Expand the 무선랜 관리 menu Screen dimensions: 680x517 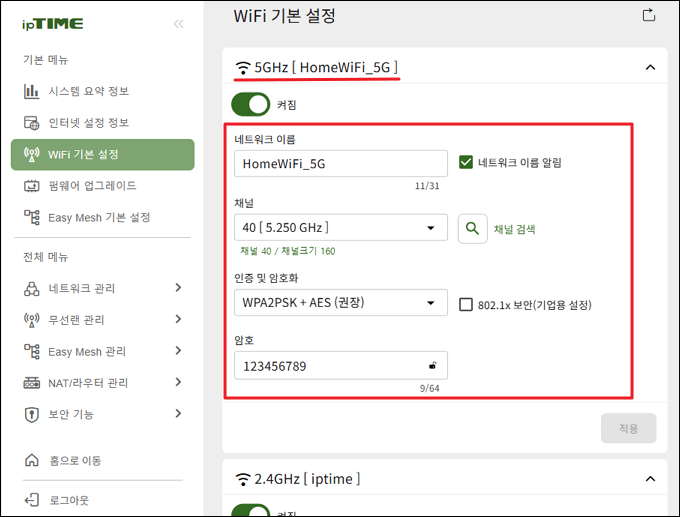[102, 320]
